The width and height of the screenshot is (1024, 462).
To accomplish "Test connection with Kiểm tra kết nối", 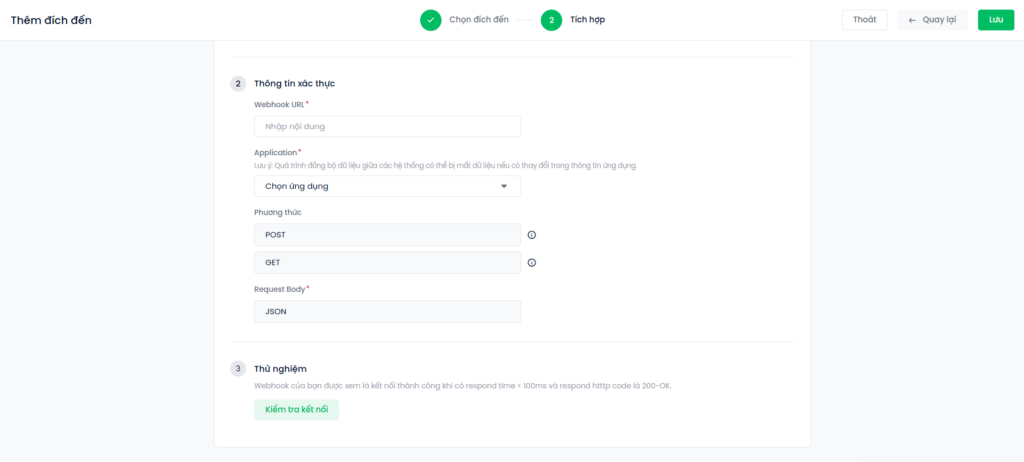I will point(296,410).
